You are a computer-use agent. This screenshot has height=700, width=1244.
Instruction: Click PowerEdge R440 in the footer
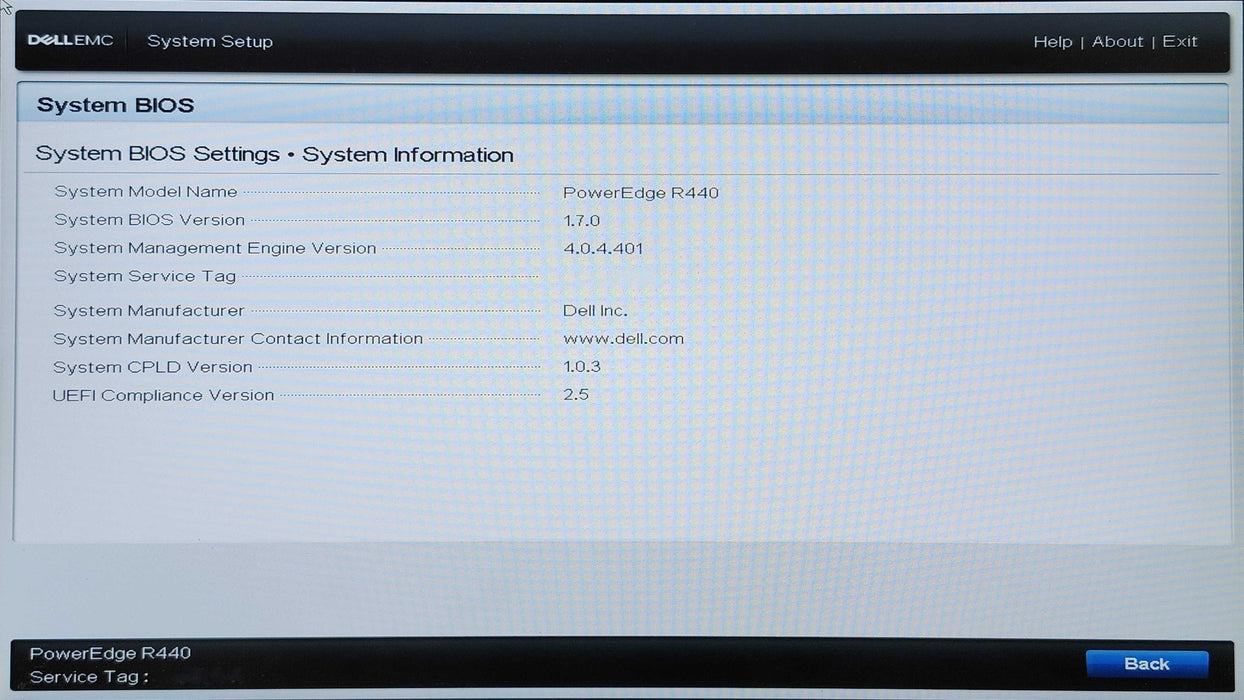coord(110,652)
